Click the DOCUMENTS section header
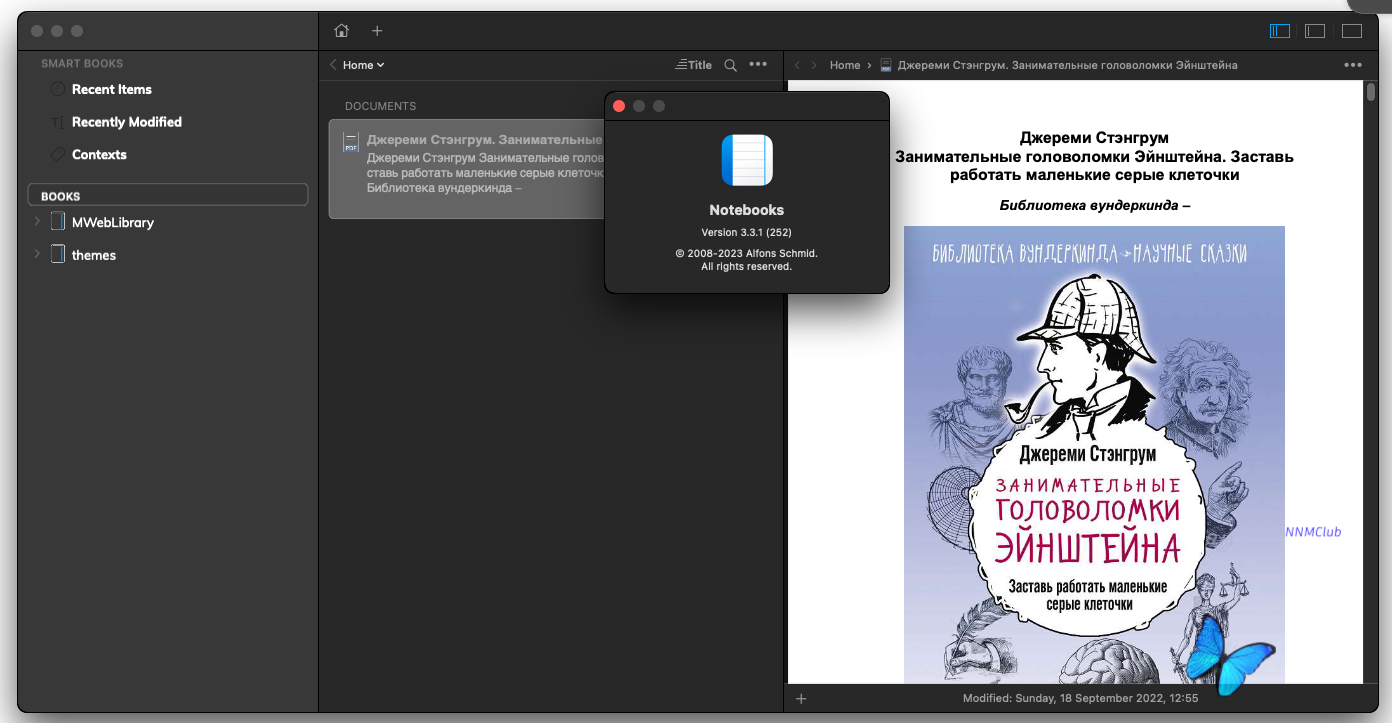This screenshot has width=1392, height=723. (x=380, y=106)
